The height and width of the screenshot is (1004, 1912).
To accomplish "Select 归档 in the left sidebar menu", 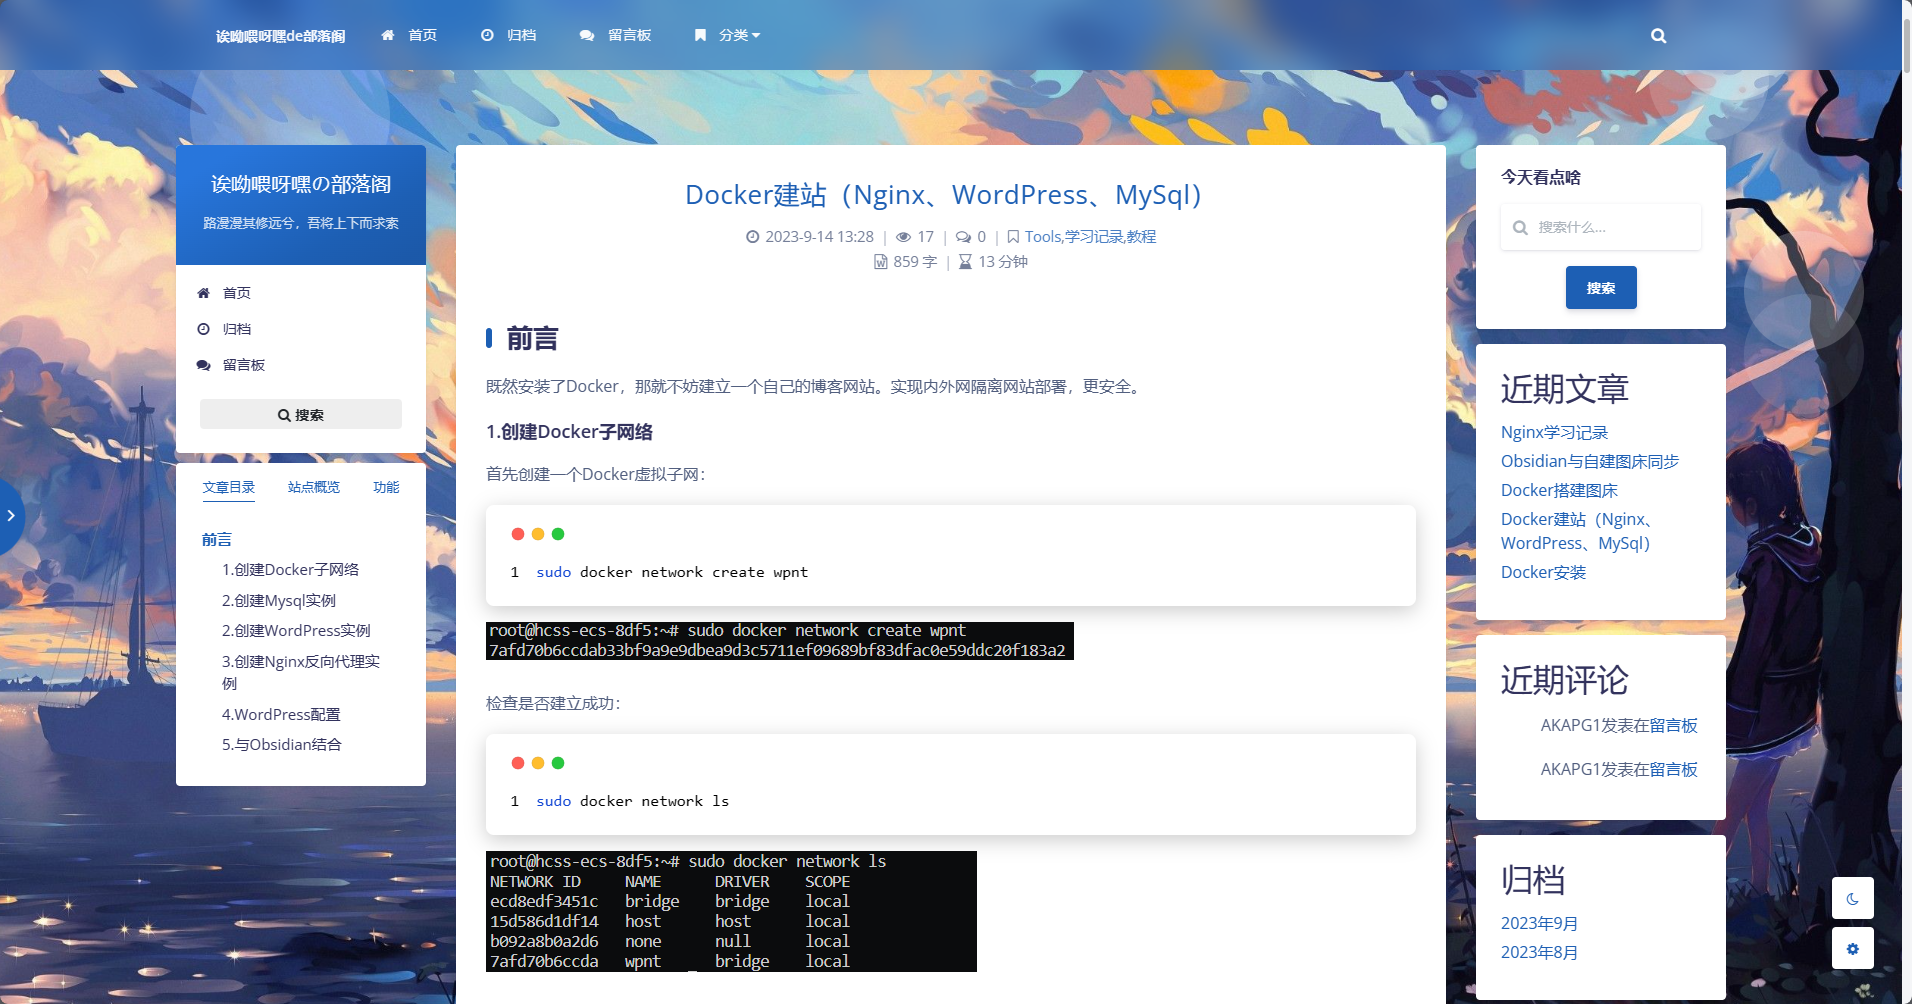I will click(x=237, y=329).
